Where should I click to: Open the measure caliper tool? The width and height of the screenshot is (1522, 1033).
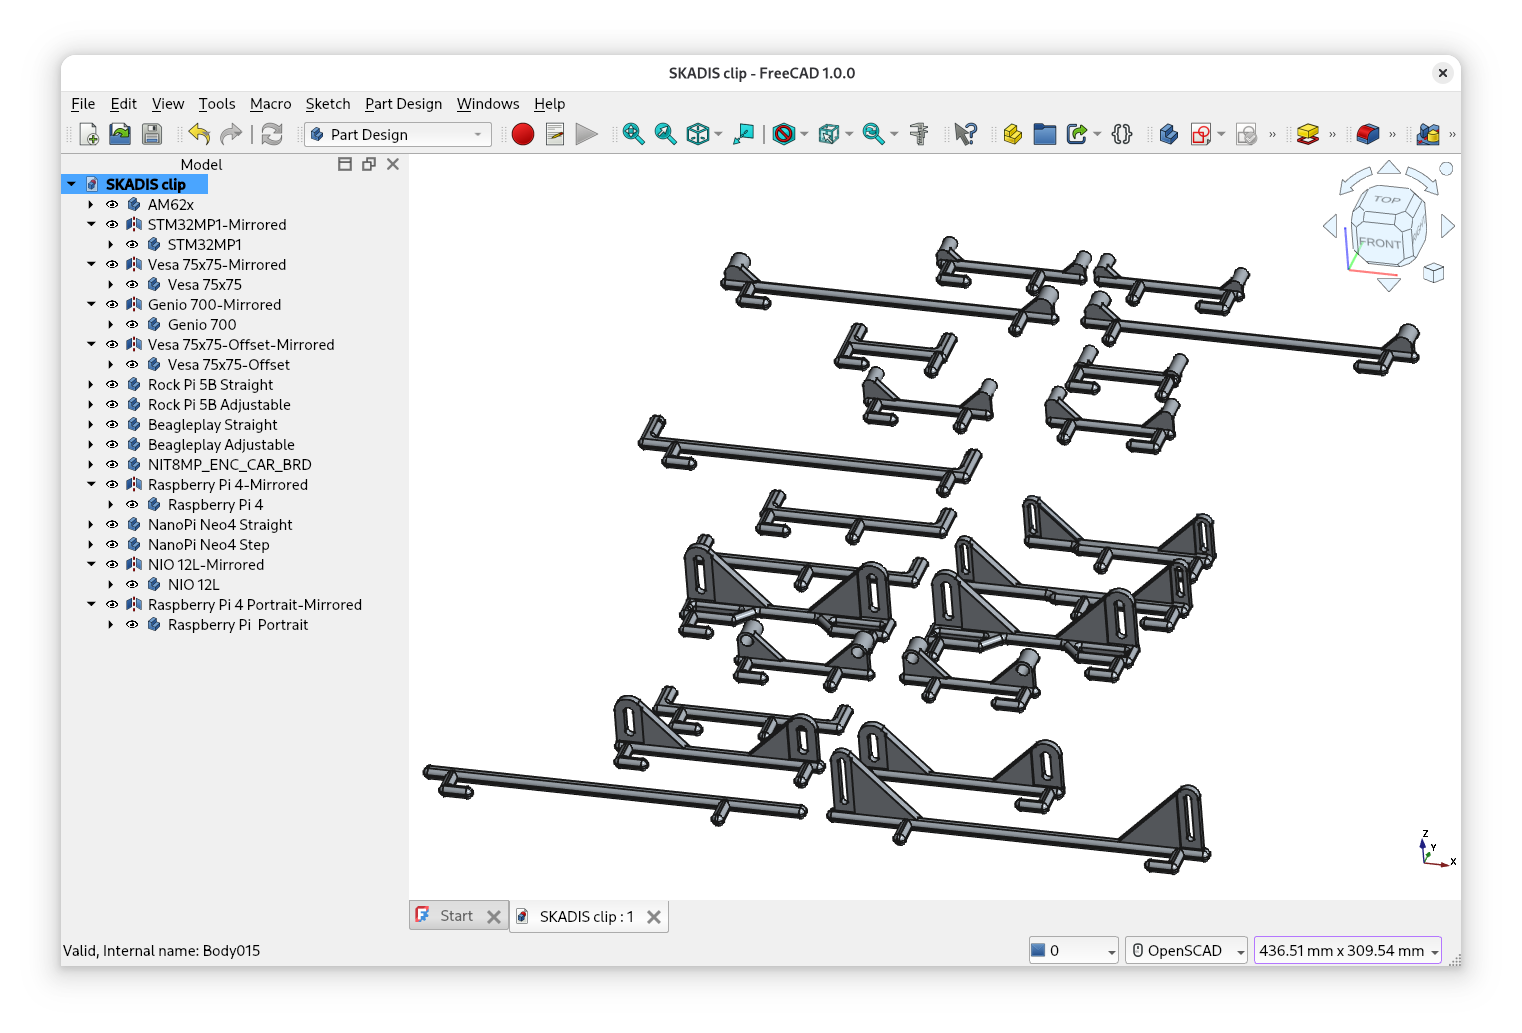tap(919, 134)
